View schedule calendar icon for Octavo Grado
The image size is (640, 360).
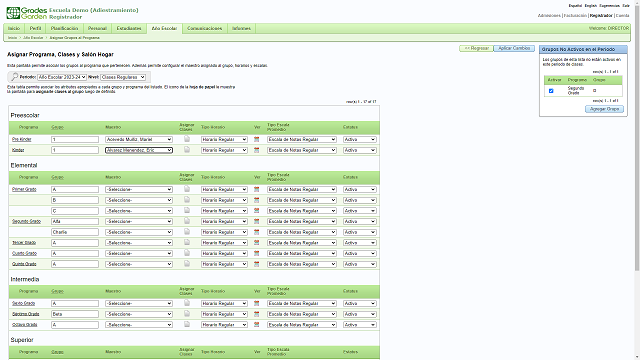coord(256,324)
